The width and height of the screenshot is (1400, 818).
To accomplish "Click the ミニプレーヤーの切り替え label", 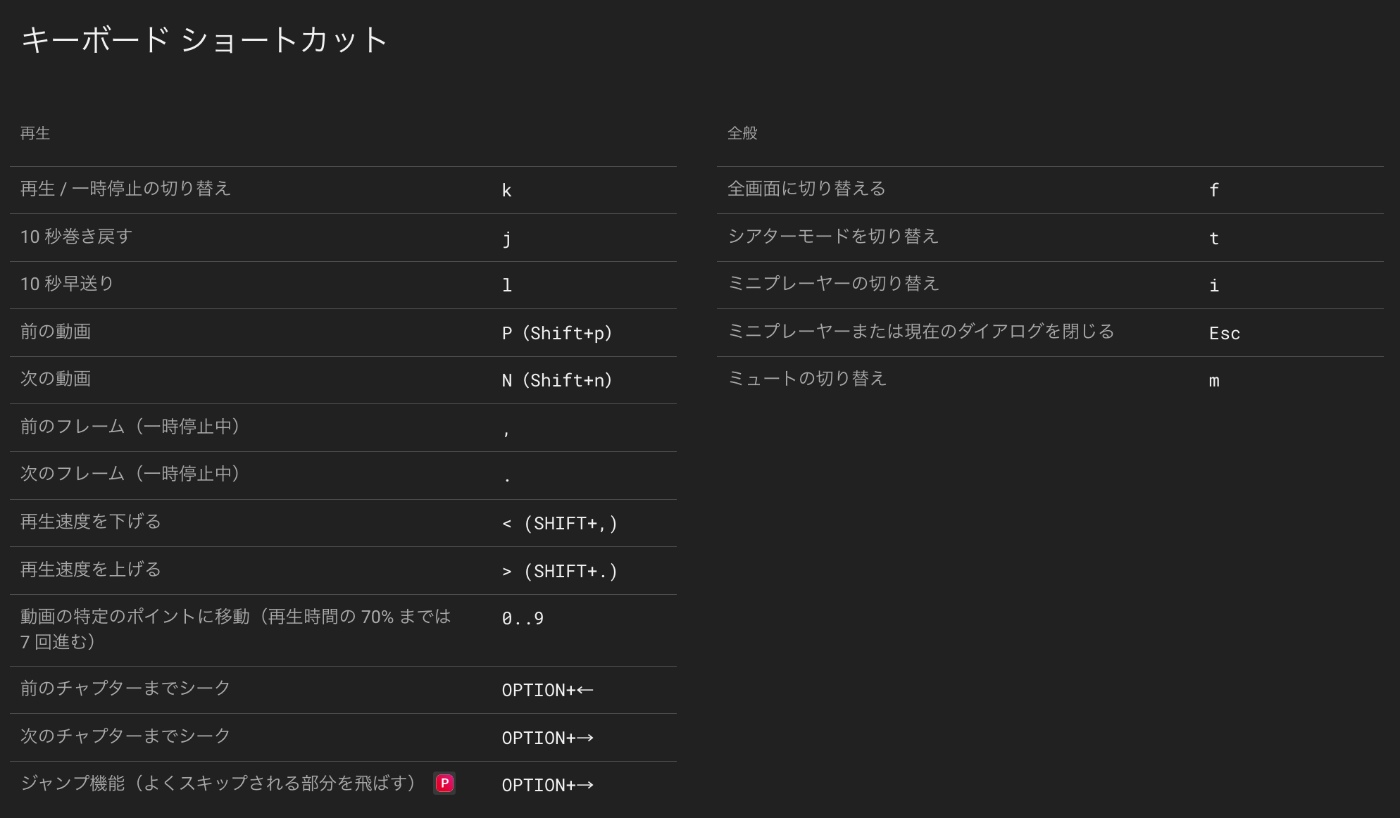I will (x=833, y=284).
